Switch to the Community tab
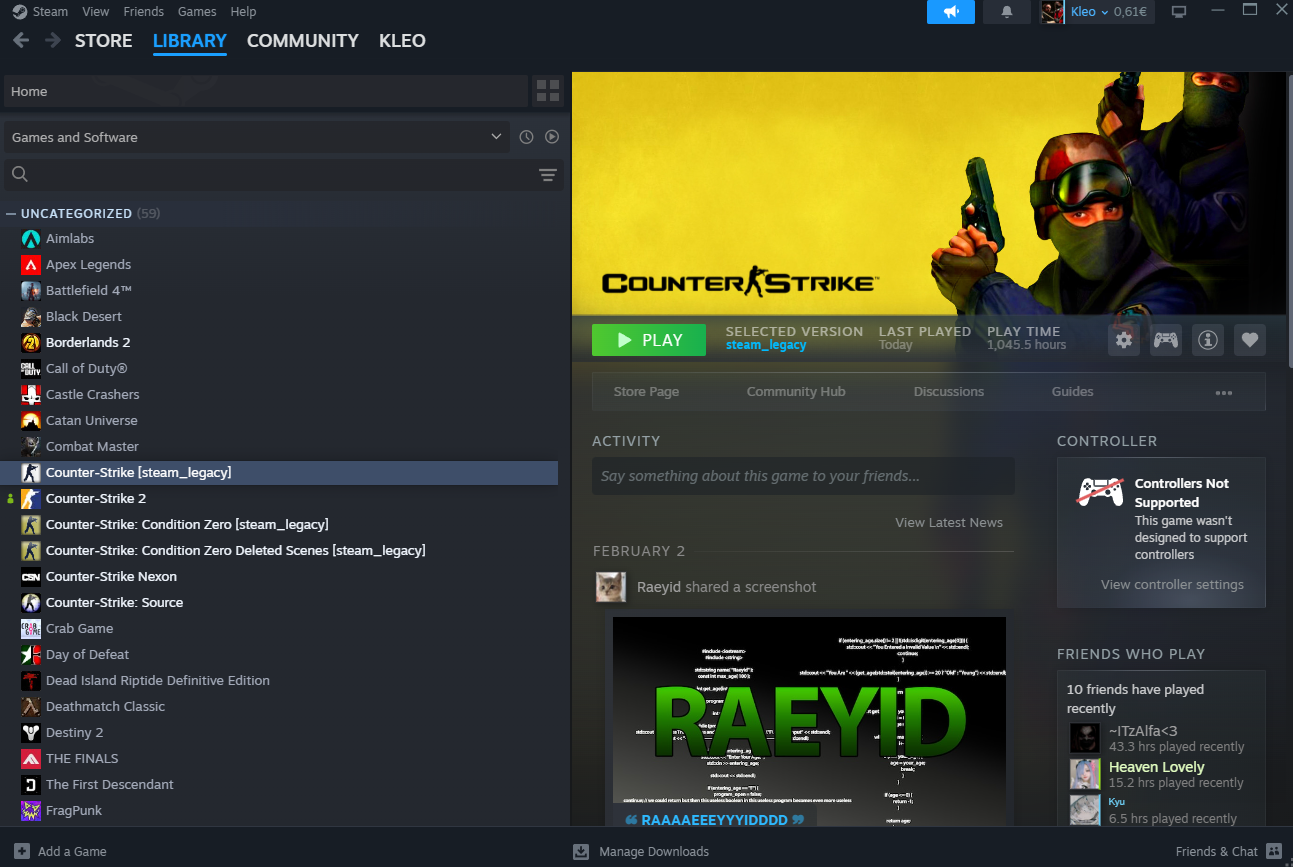This screenshot has height=867, width=1293. pos(302,41)
